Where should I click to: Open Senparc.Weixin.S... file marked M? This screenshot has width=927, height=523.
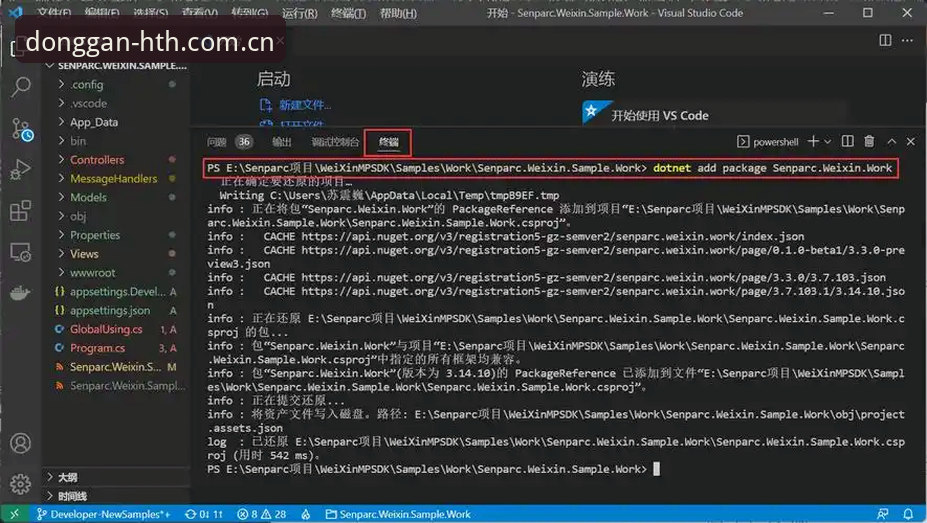[116, 367]
